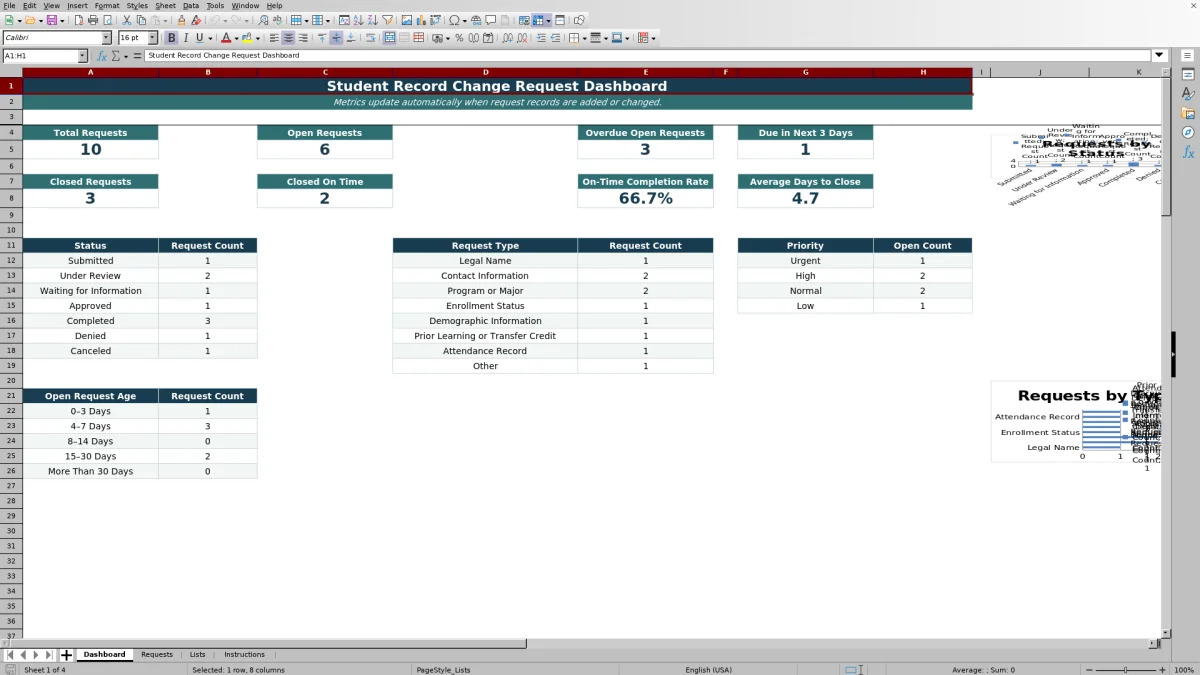Toggle Align Left alignment

click(x=274, y=38)
